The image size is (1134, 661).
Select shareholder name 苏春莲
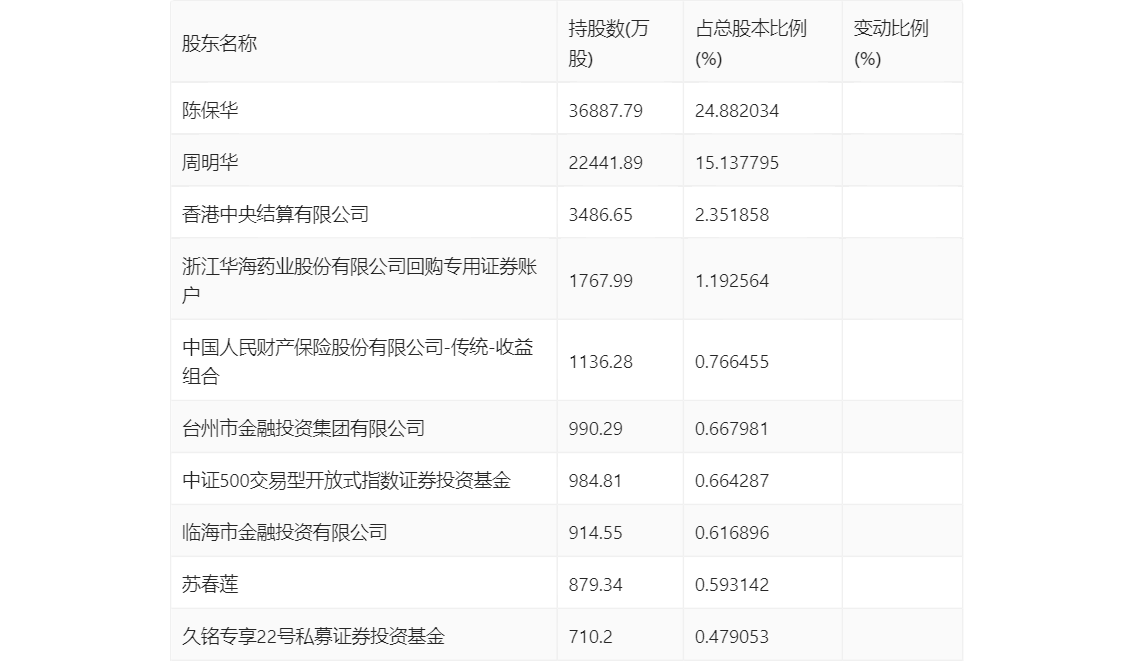pos(210,584)
